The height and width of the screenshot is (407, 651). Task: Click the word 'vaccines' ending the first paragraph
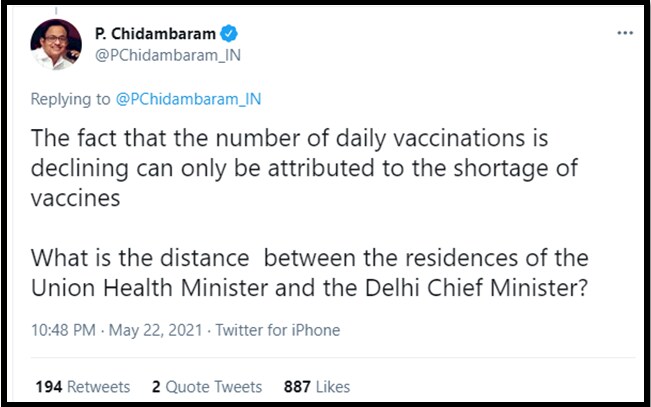[77, 198]
